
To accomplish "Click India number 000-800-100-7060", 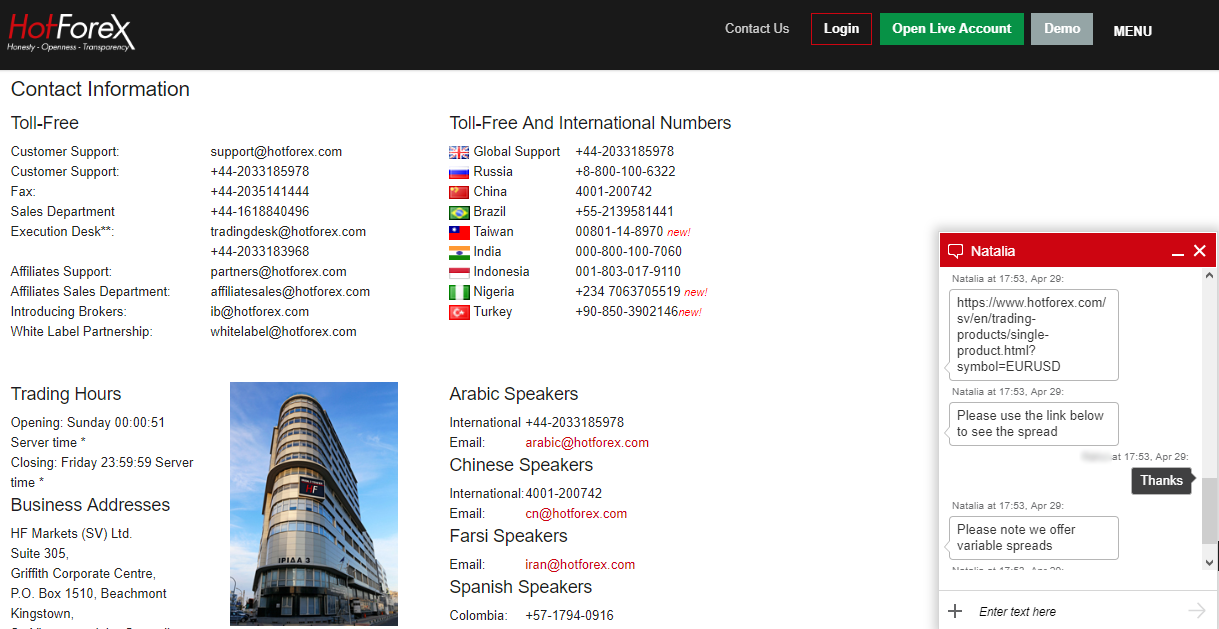I will coord(628,252).
